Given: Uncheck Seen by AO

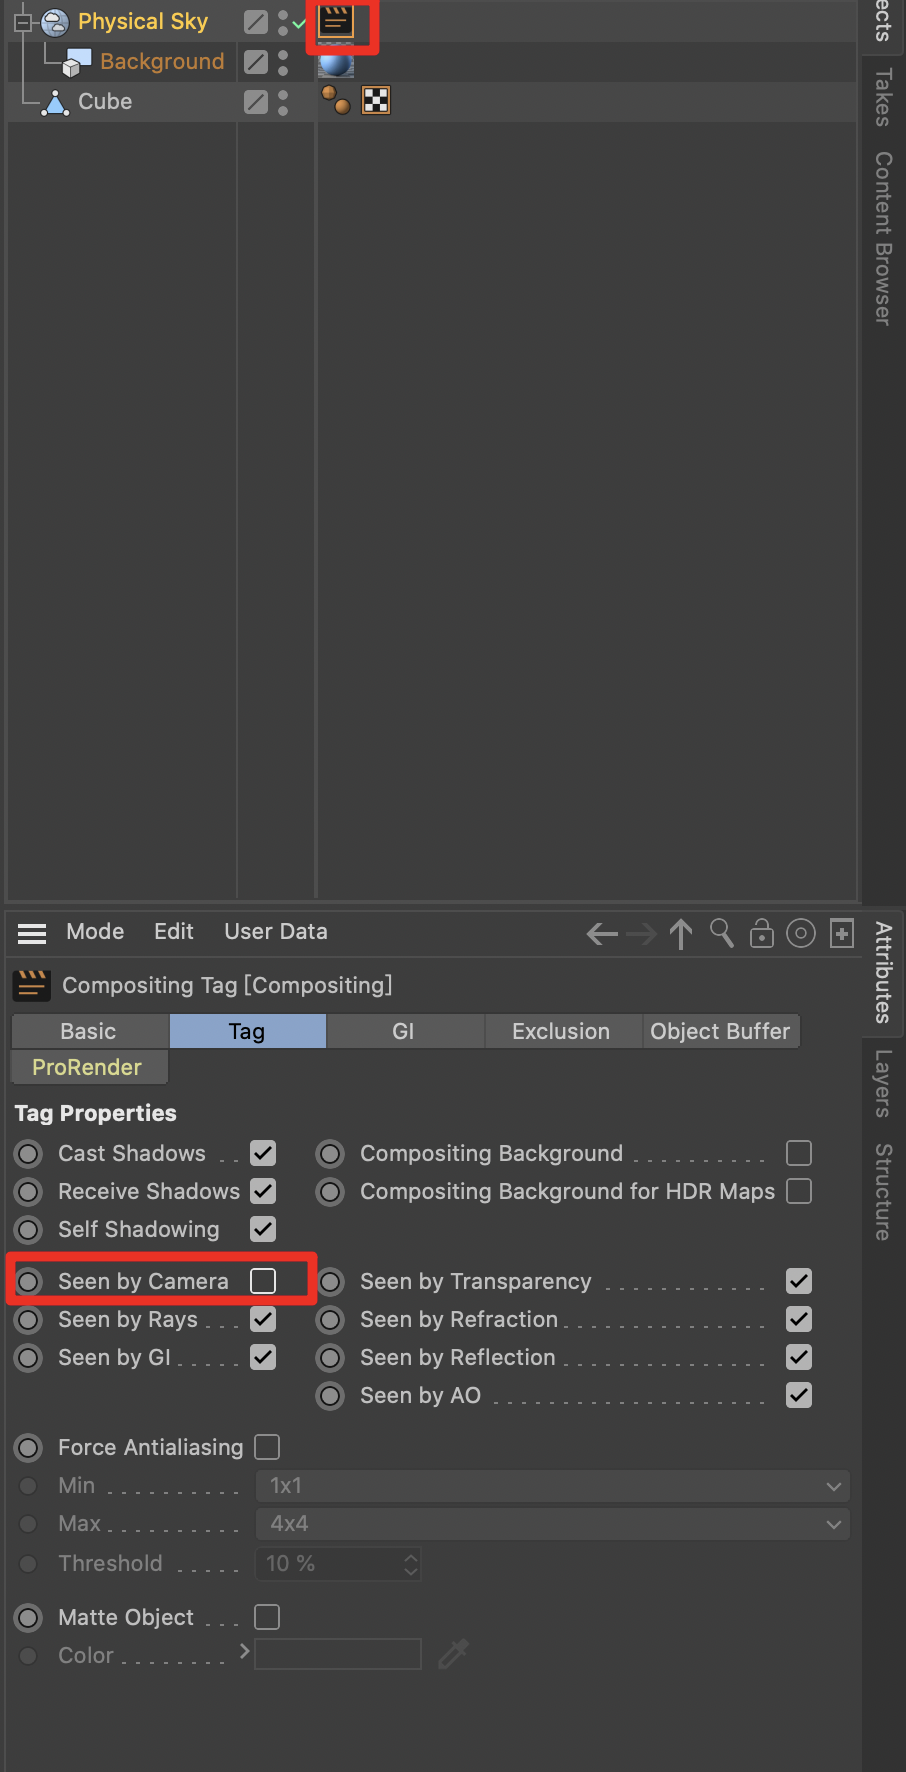Looking at the screenshot, I should tap(799, 1395).
